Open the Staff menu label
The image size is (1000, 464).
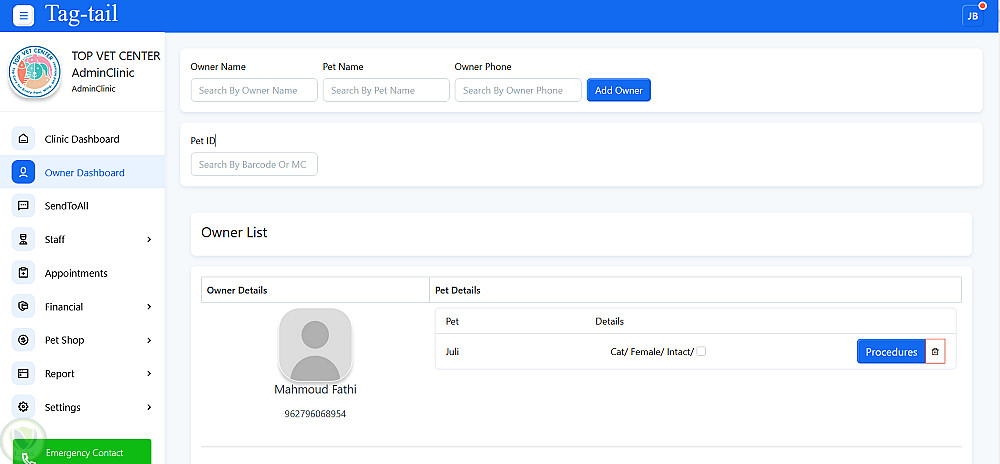55,240
